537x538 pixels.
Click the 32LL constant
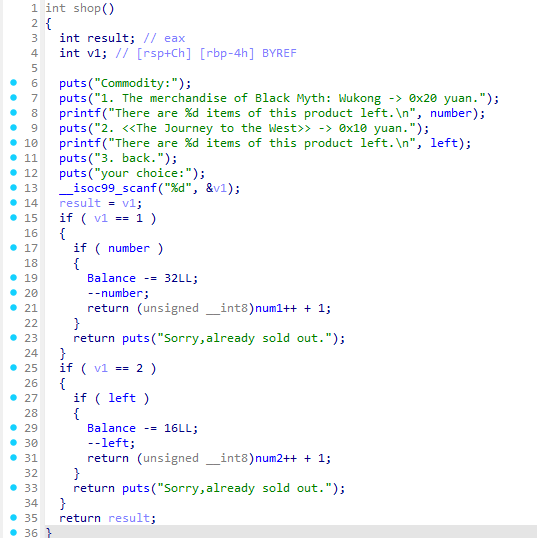click(x=177, y=278)
